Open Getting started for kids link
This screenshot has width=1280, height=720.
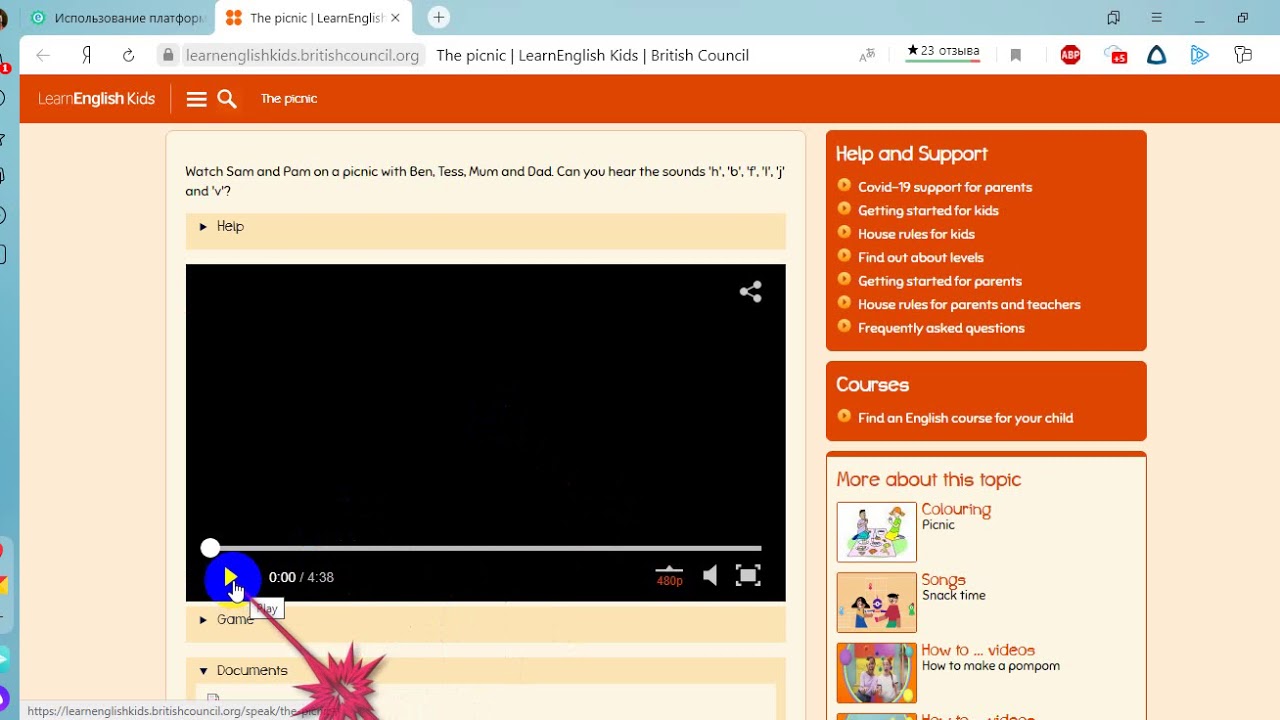[928, 211]
